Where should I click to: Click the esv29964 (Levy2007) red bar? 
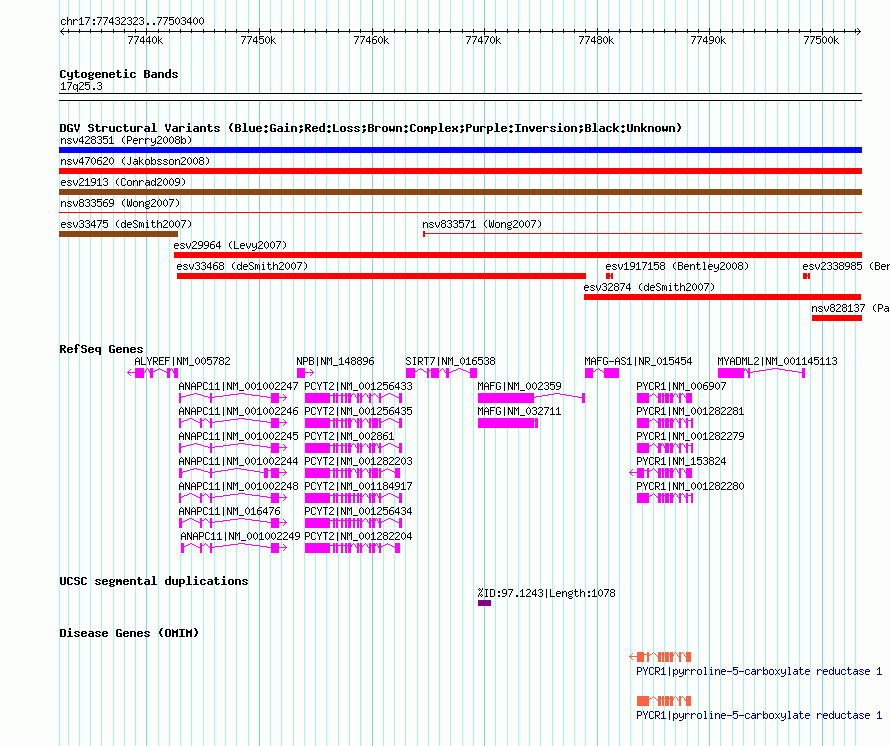point(518,255)
